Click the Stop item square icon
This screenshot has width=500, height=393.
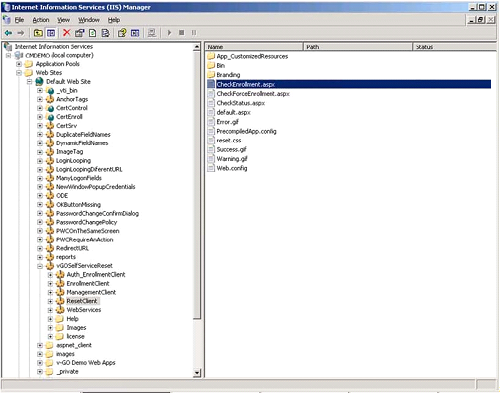(182, 33)
